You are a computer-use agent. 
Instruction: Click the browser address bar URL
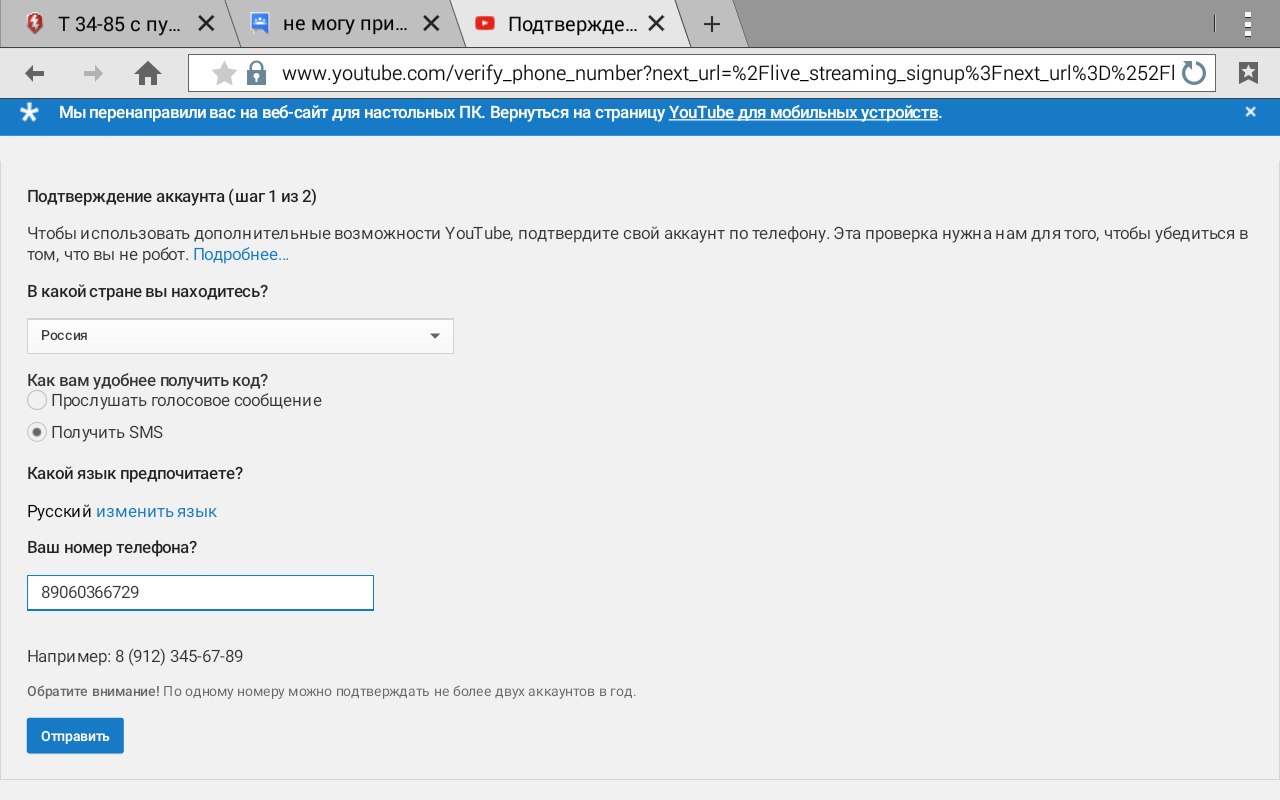(x=728, y=73)
